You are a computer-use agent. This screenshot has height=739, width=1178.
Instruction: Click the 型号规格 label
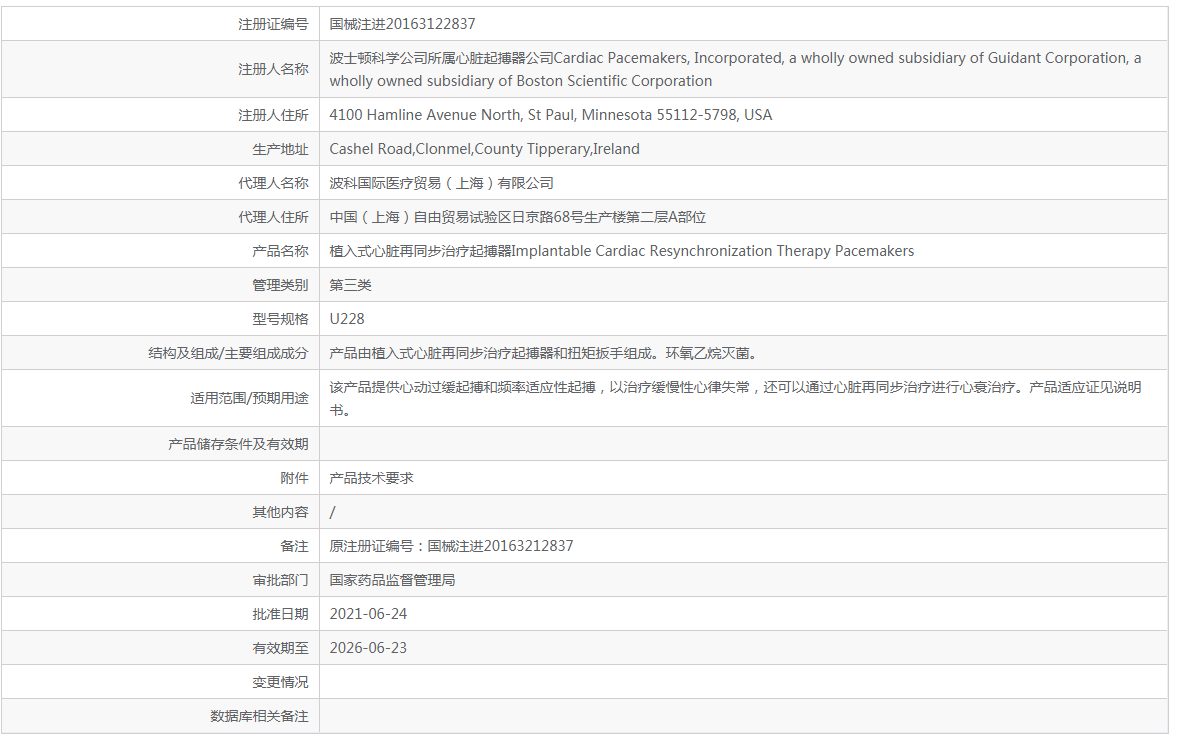279,319
